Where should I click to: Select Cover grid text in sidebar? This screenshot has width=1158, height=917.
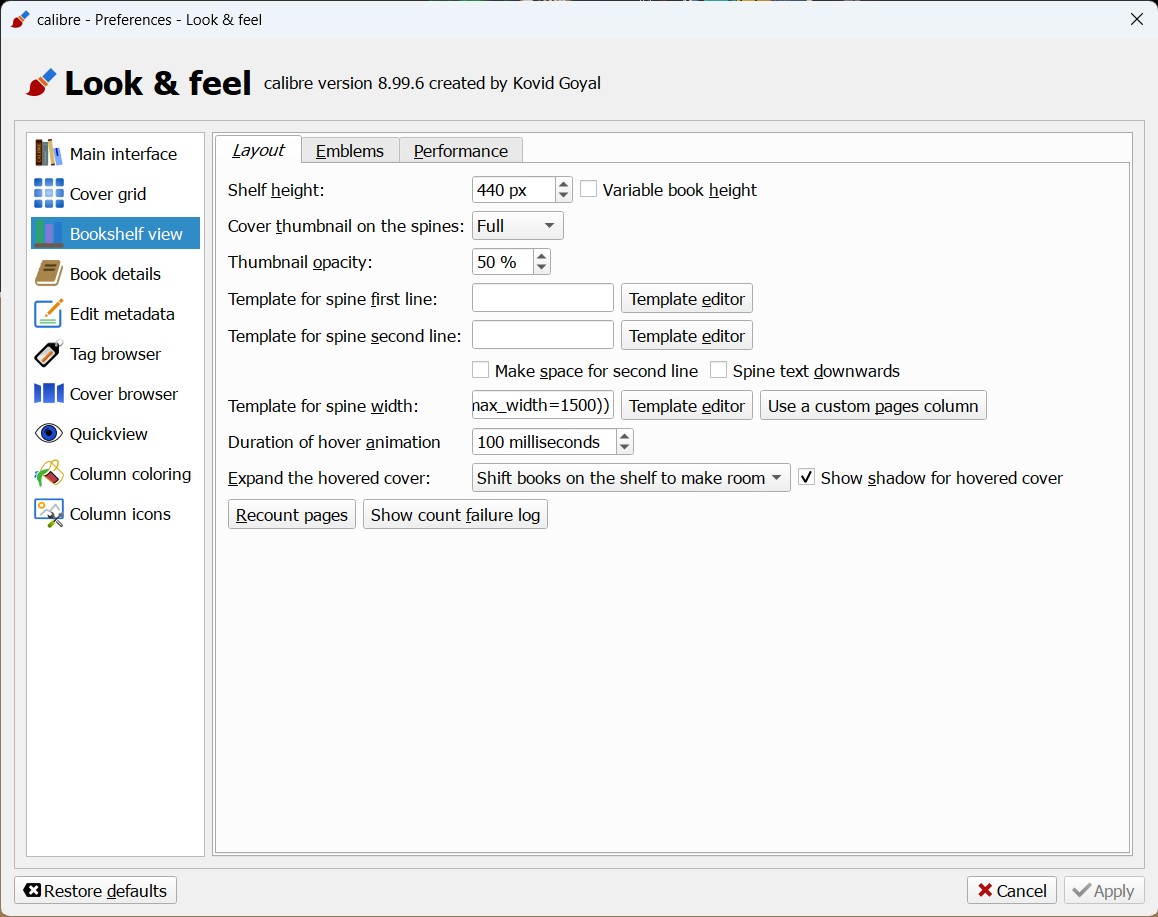[108, 193]
